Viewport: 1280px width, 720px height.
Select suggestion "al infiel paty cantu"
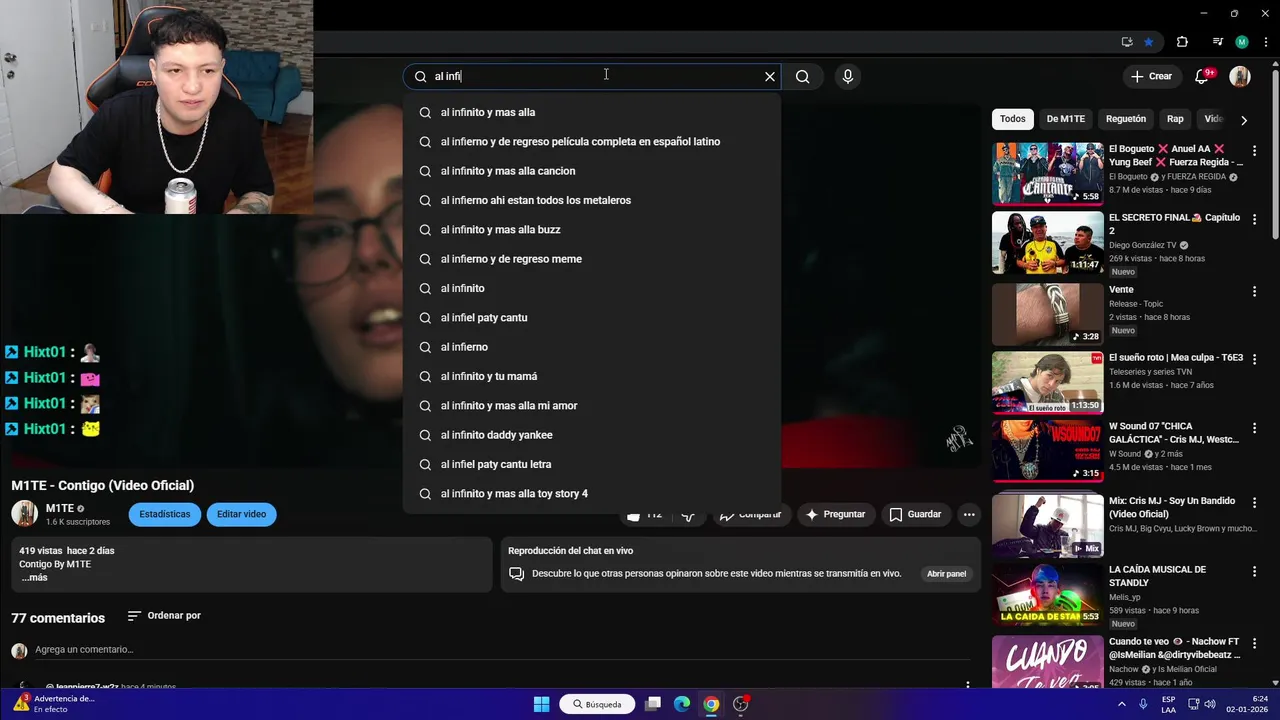pyautogui.click(x=592, y=318)
